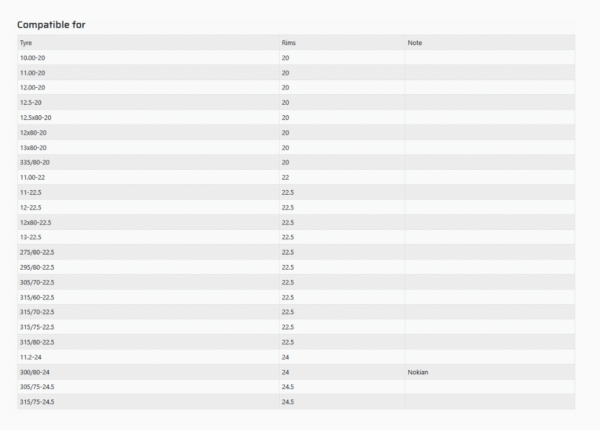Select the 10.00-20 tyre cell

[33, 58]
